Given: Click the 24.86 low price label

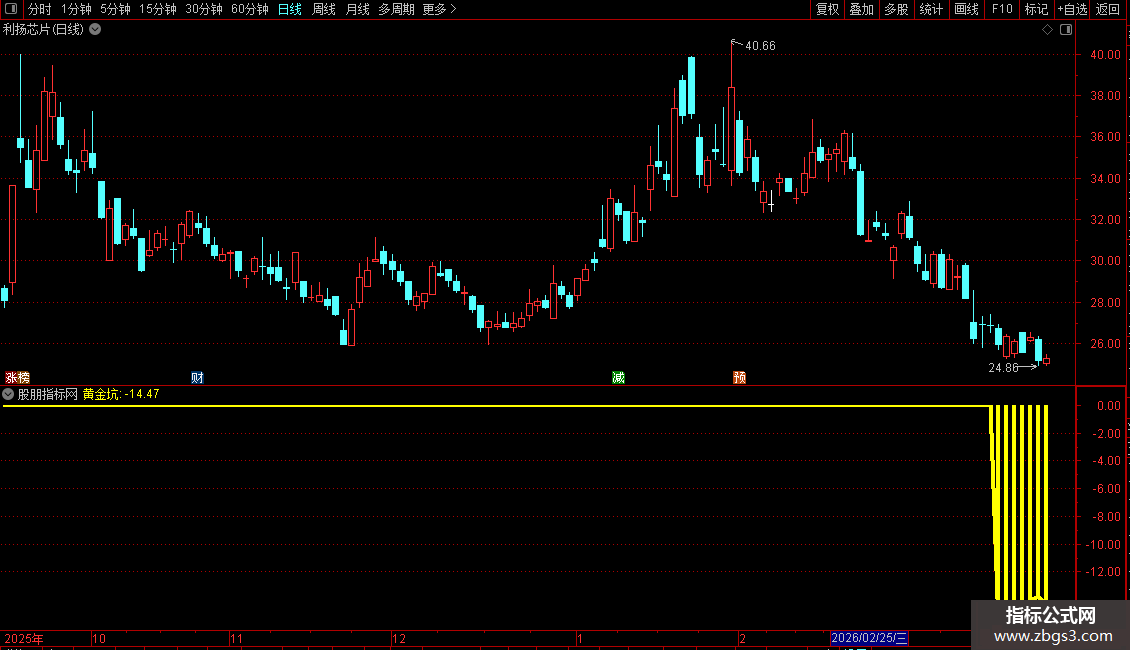Looking at the screenshot, I should pyautogui.click(x=1003, y=368).
